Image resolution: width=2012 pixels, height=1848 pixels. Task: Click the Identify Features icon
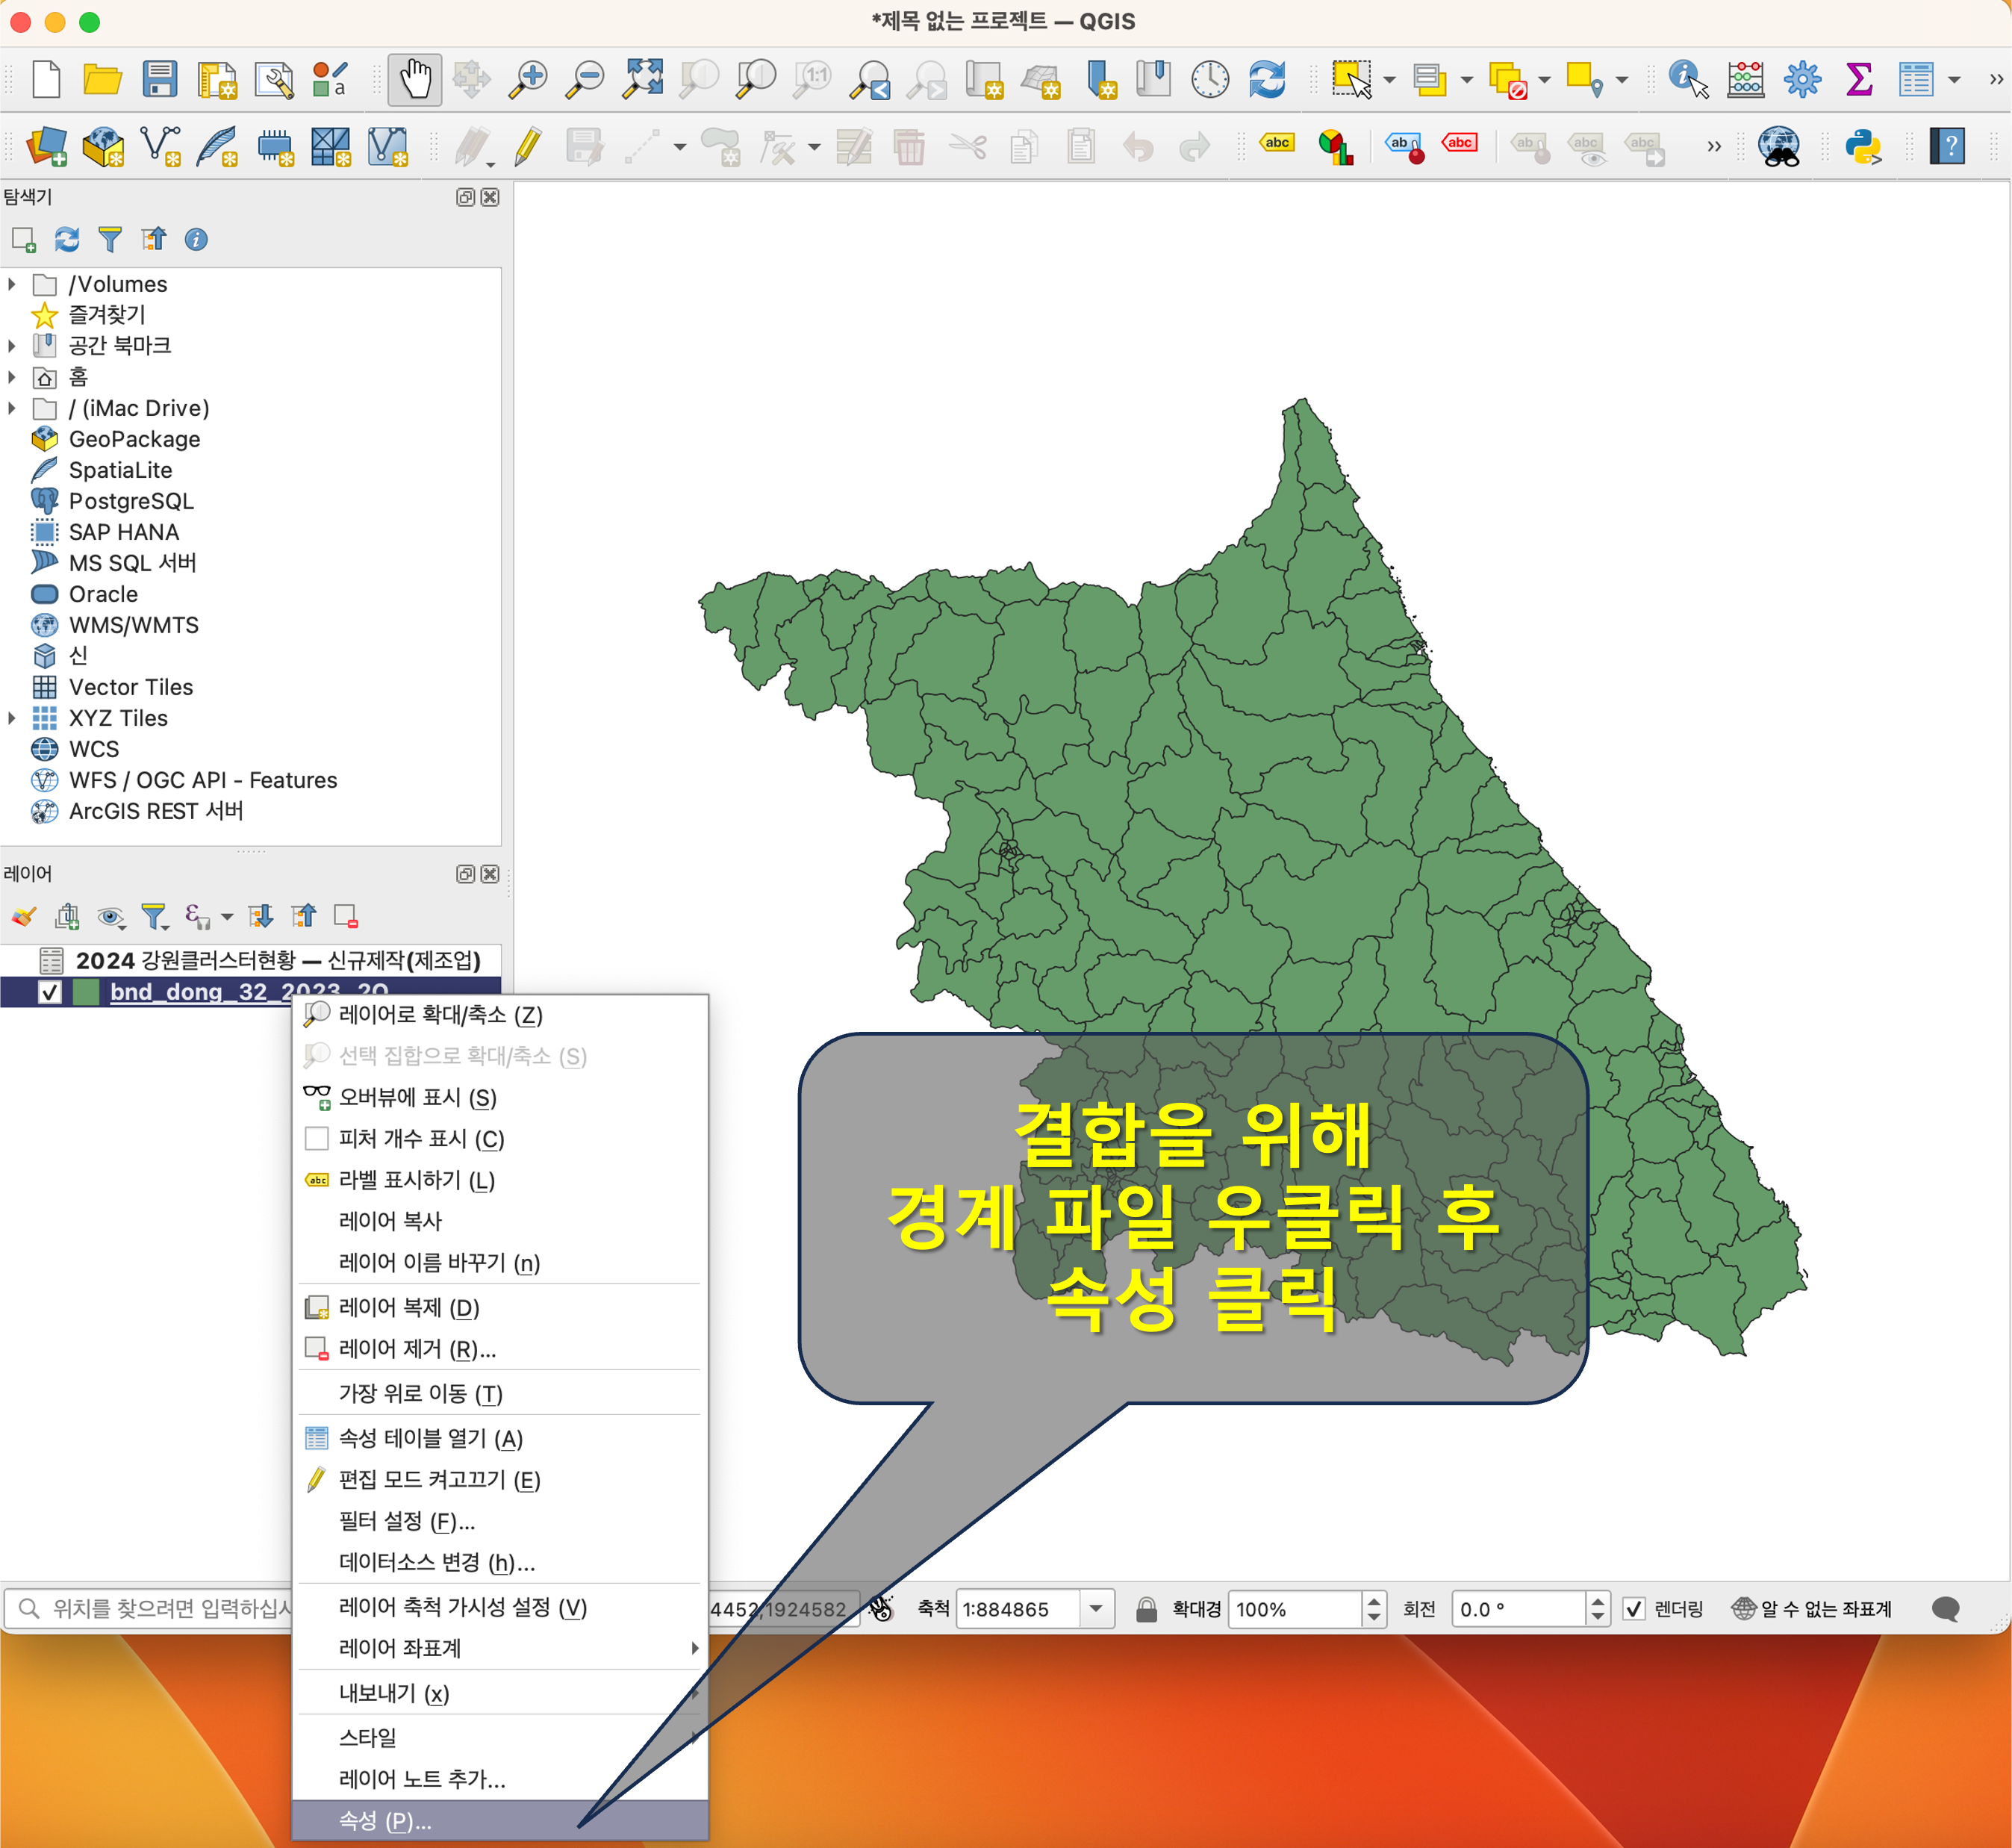pos(1689,80)
